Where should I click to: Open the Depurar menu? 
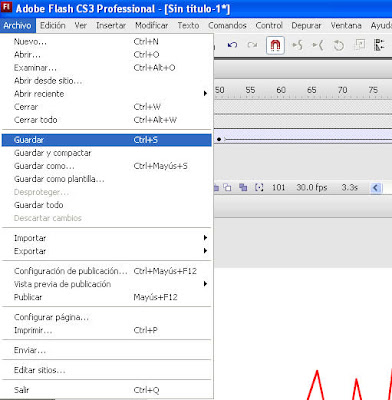(306, 26)
